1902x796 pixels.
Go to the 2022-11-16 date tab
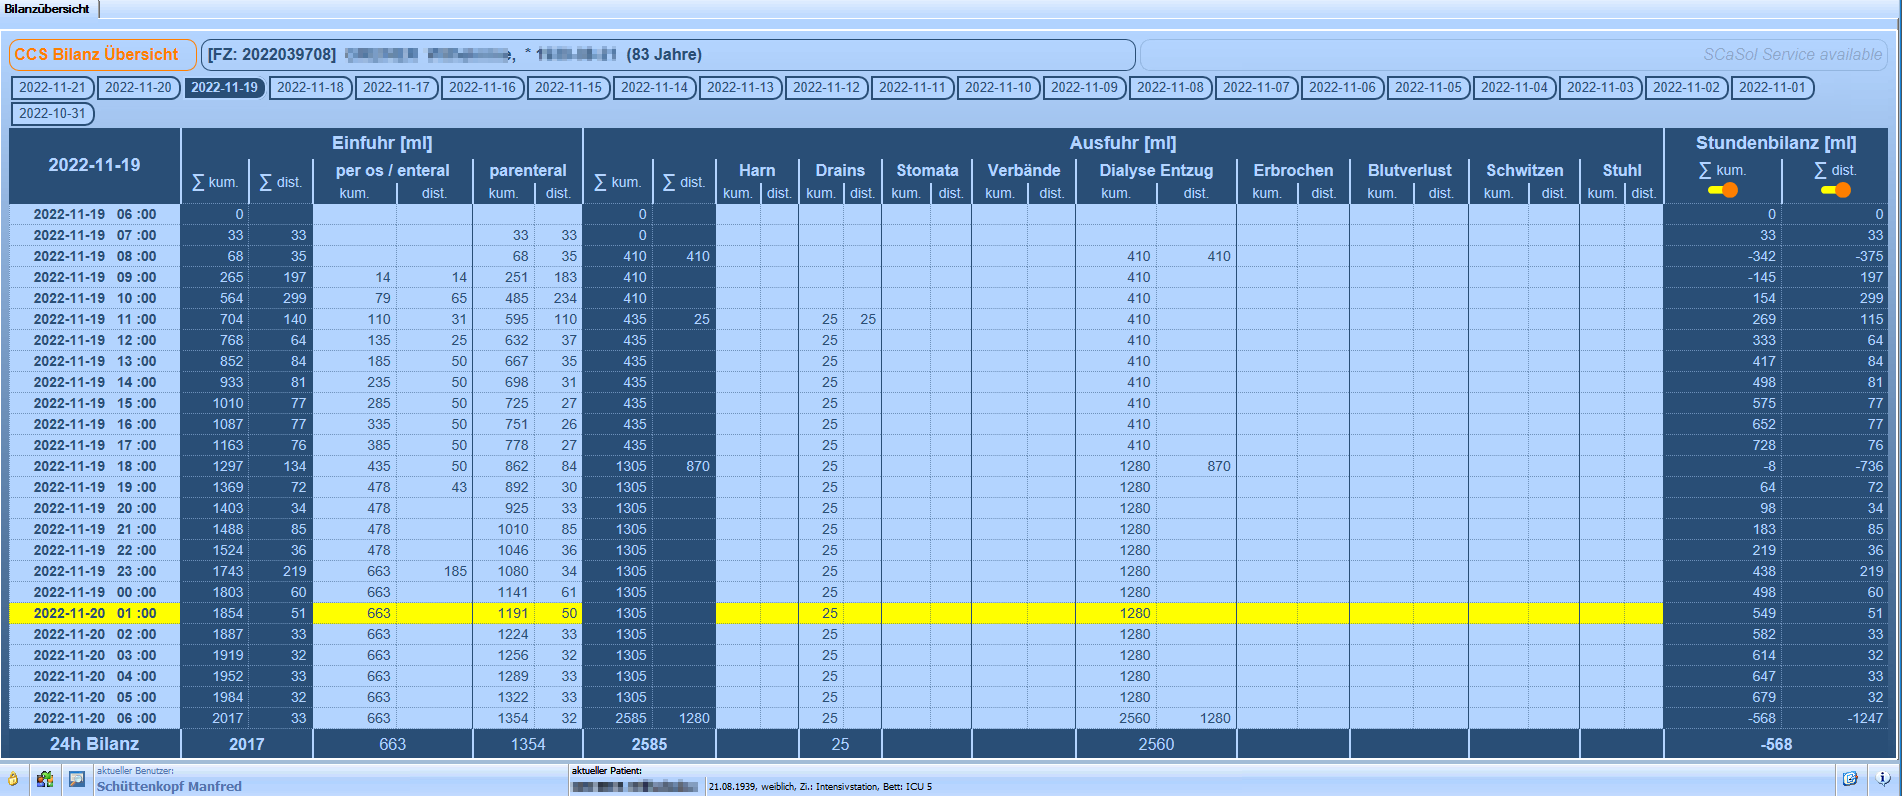point(482,88)
